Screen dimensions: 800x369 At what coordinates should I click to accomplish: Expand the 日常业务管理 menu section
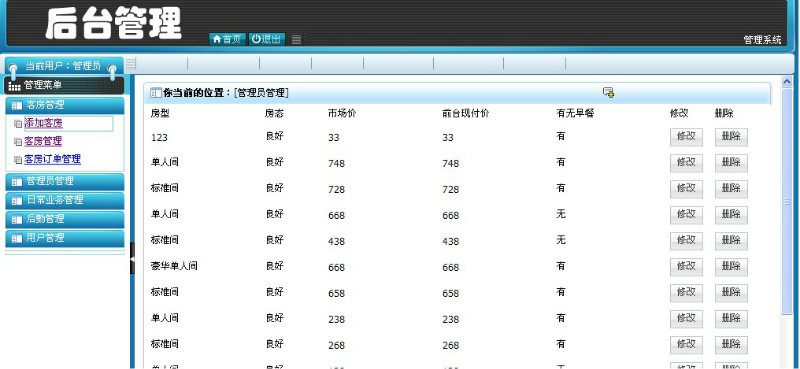coord(65,200)
